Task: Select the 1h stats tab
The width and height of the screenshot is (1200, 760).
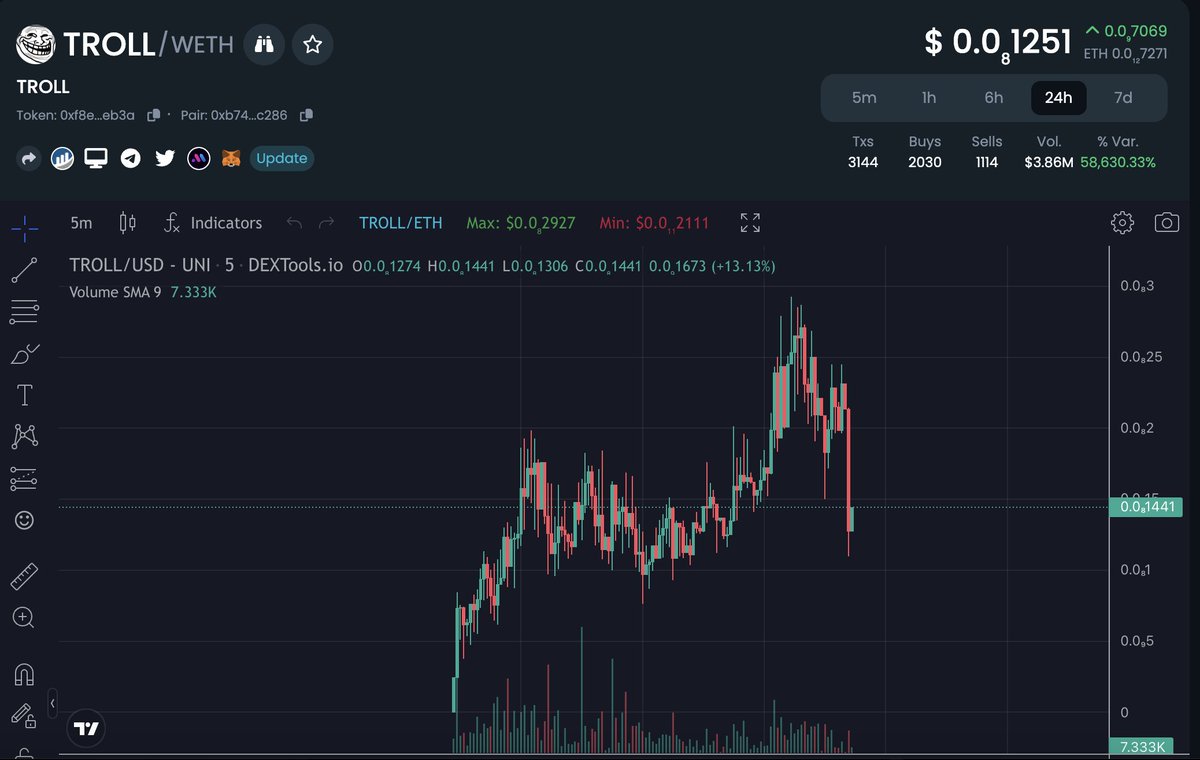Action: (x=929, y=97)
